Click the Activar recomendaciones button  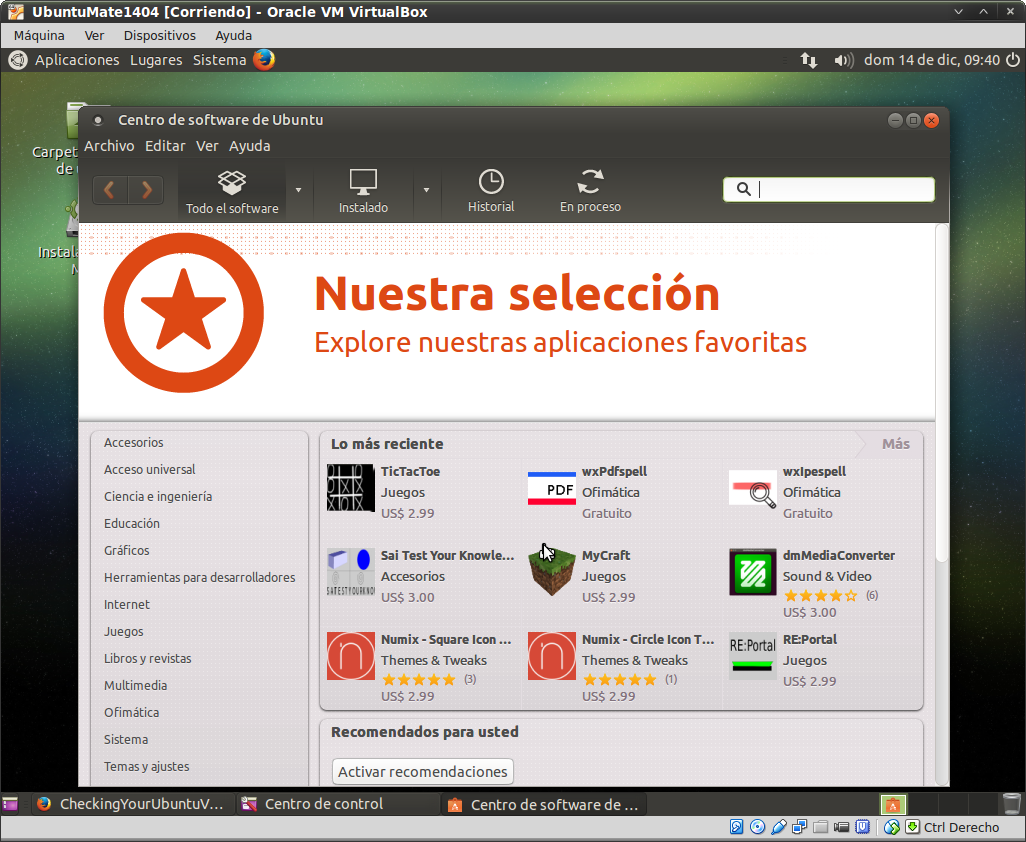(x=422, y=772)
